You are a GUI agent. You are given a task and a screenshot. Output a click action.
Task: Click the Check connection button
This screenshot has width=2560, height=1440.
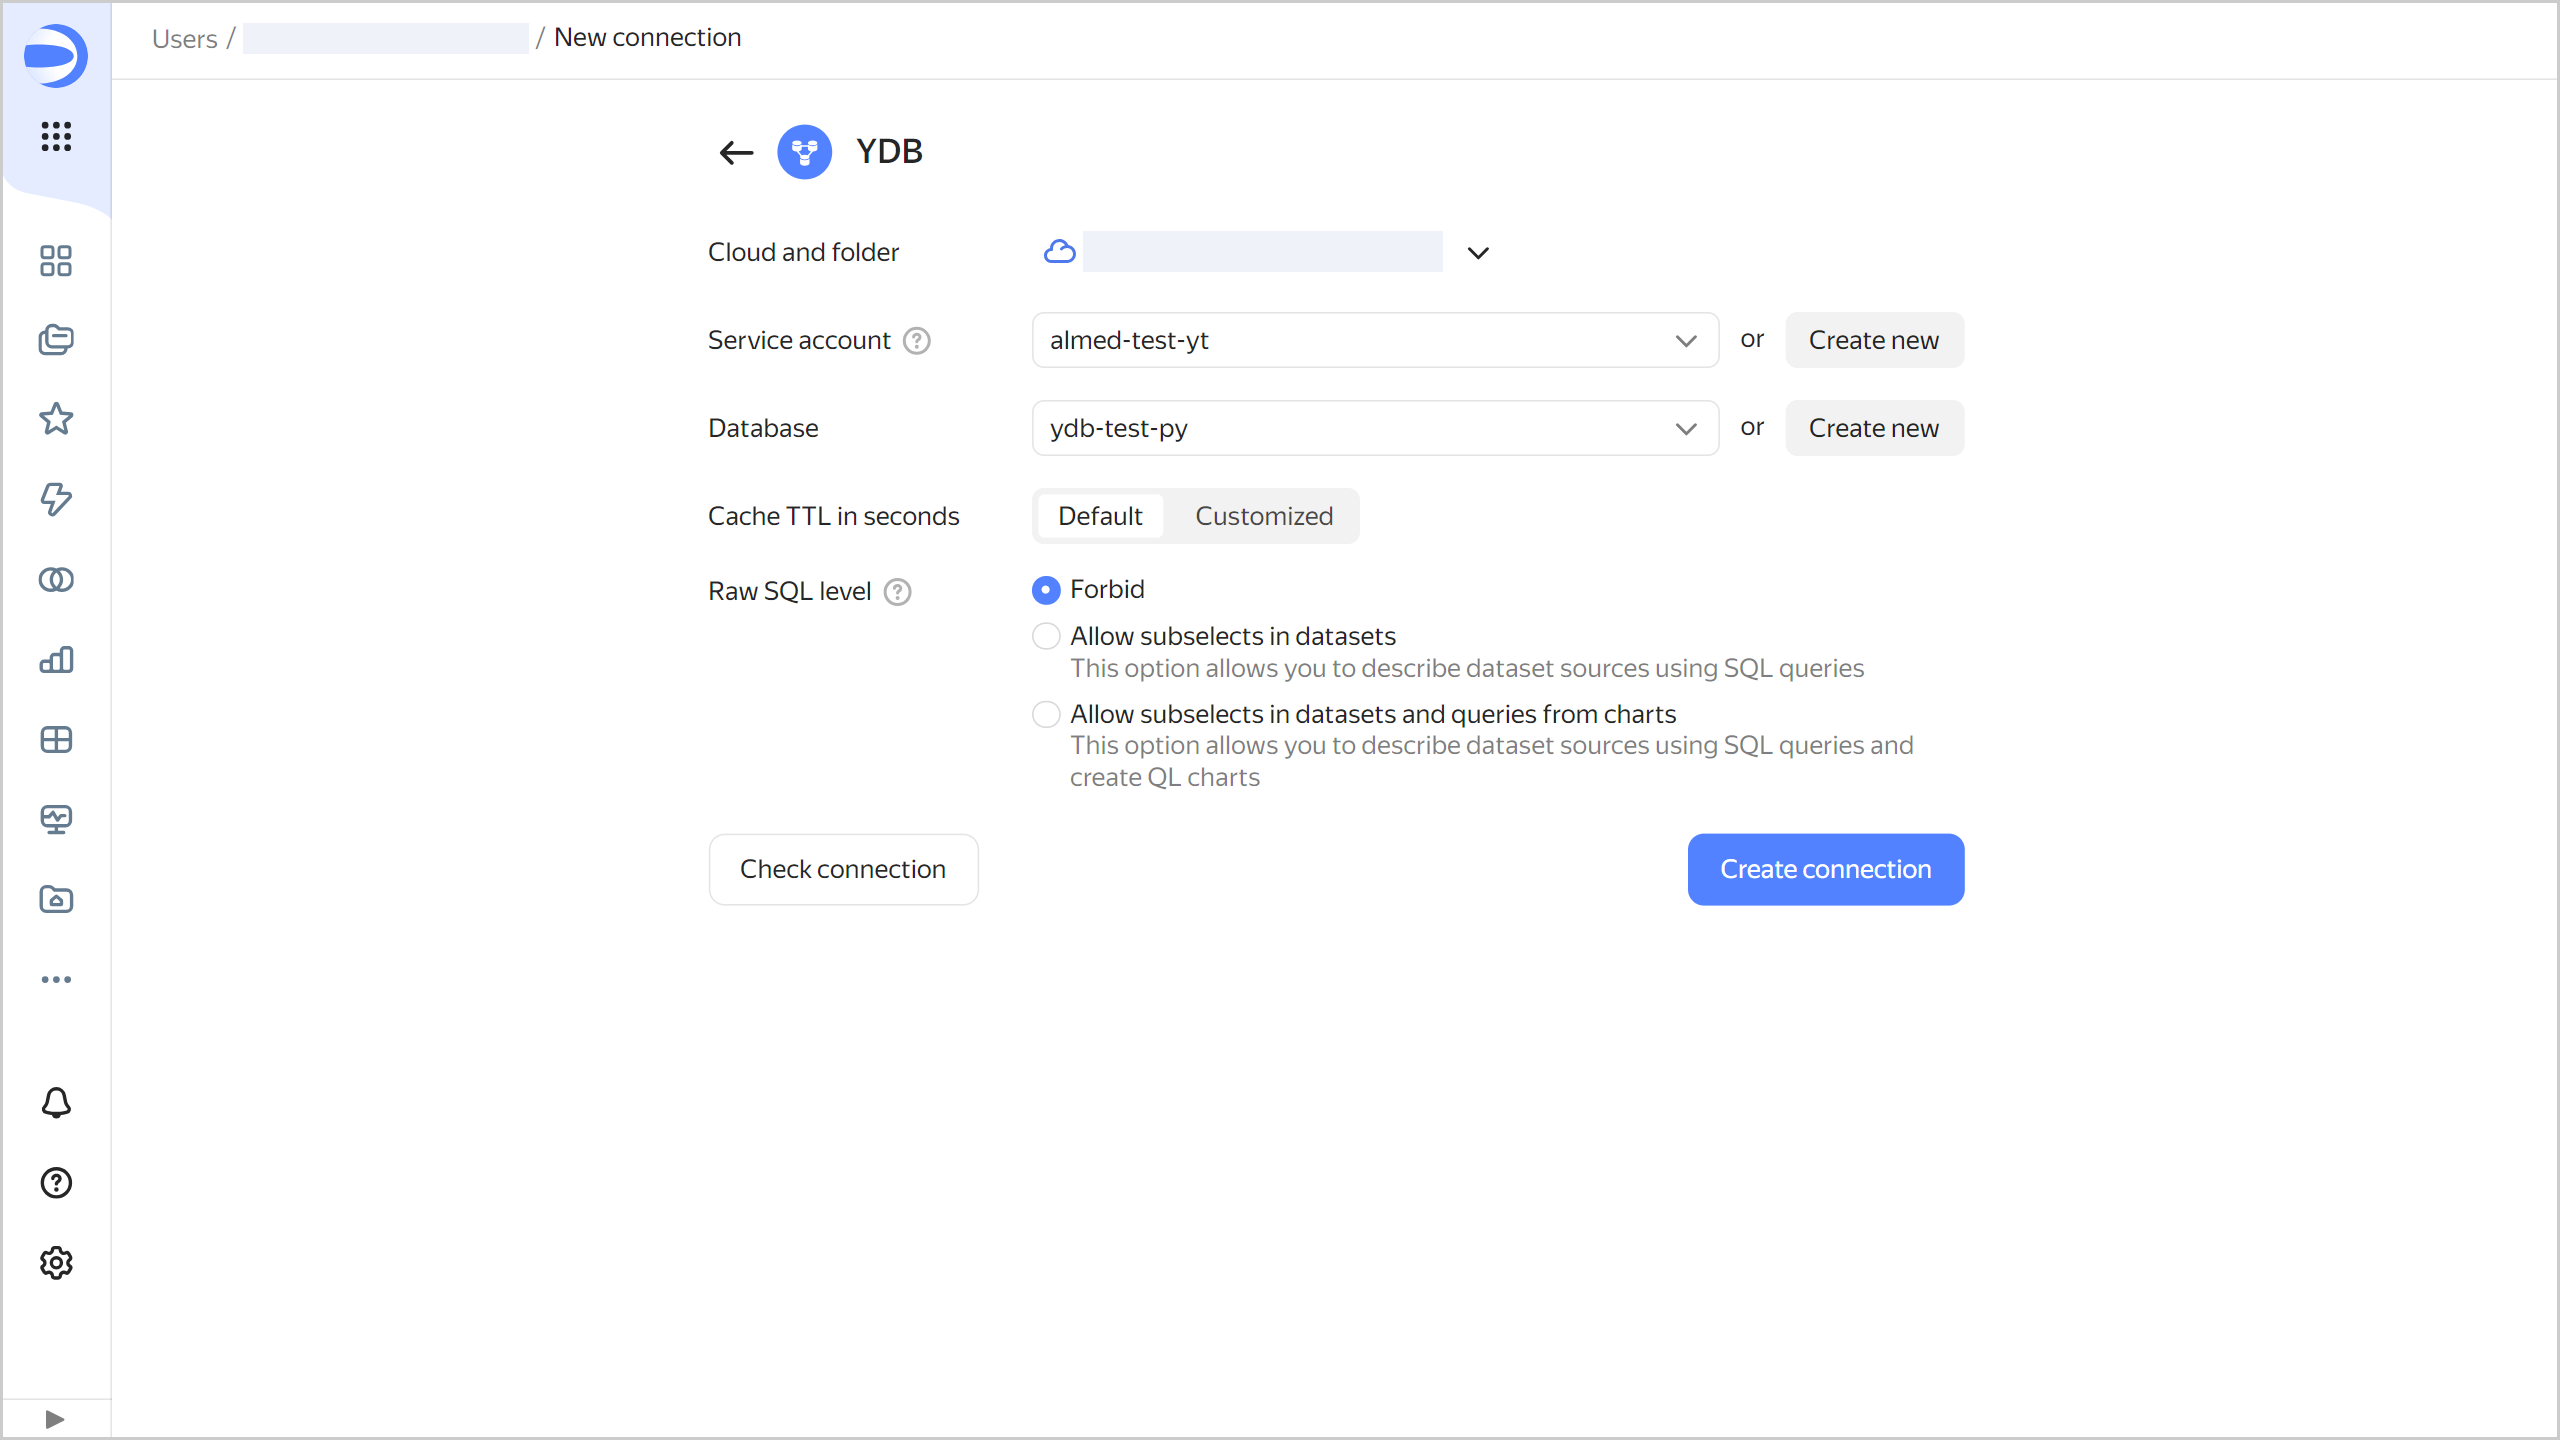[843, 869]
